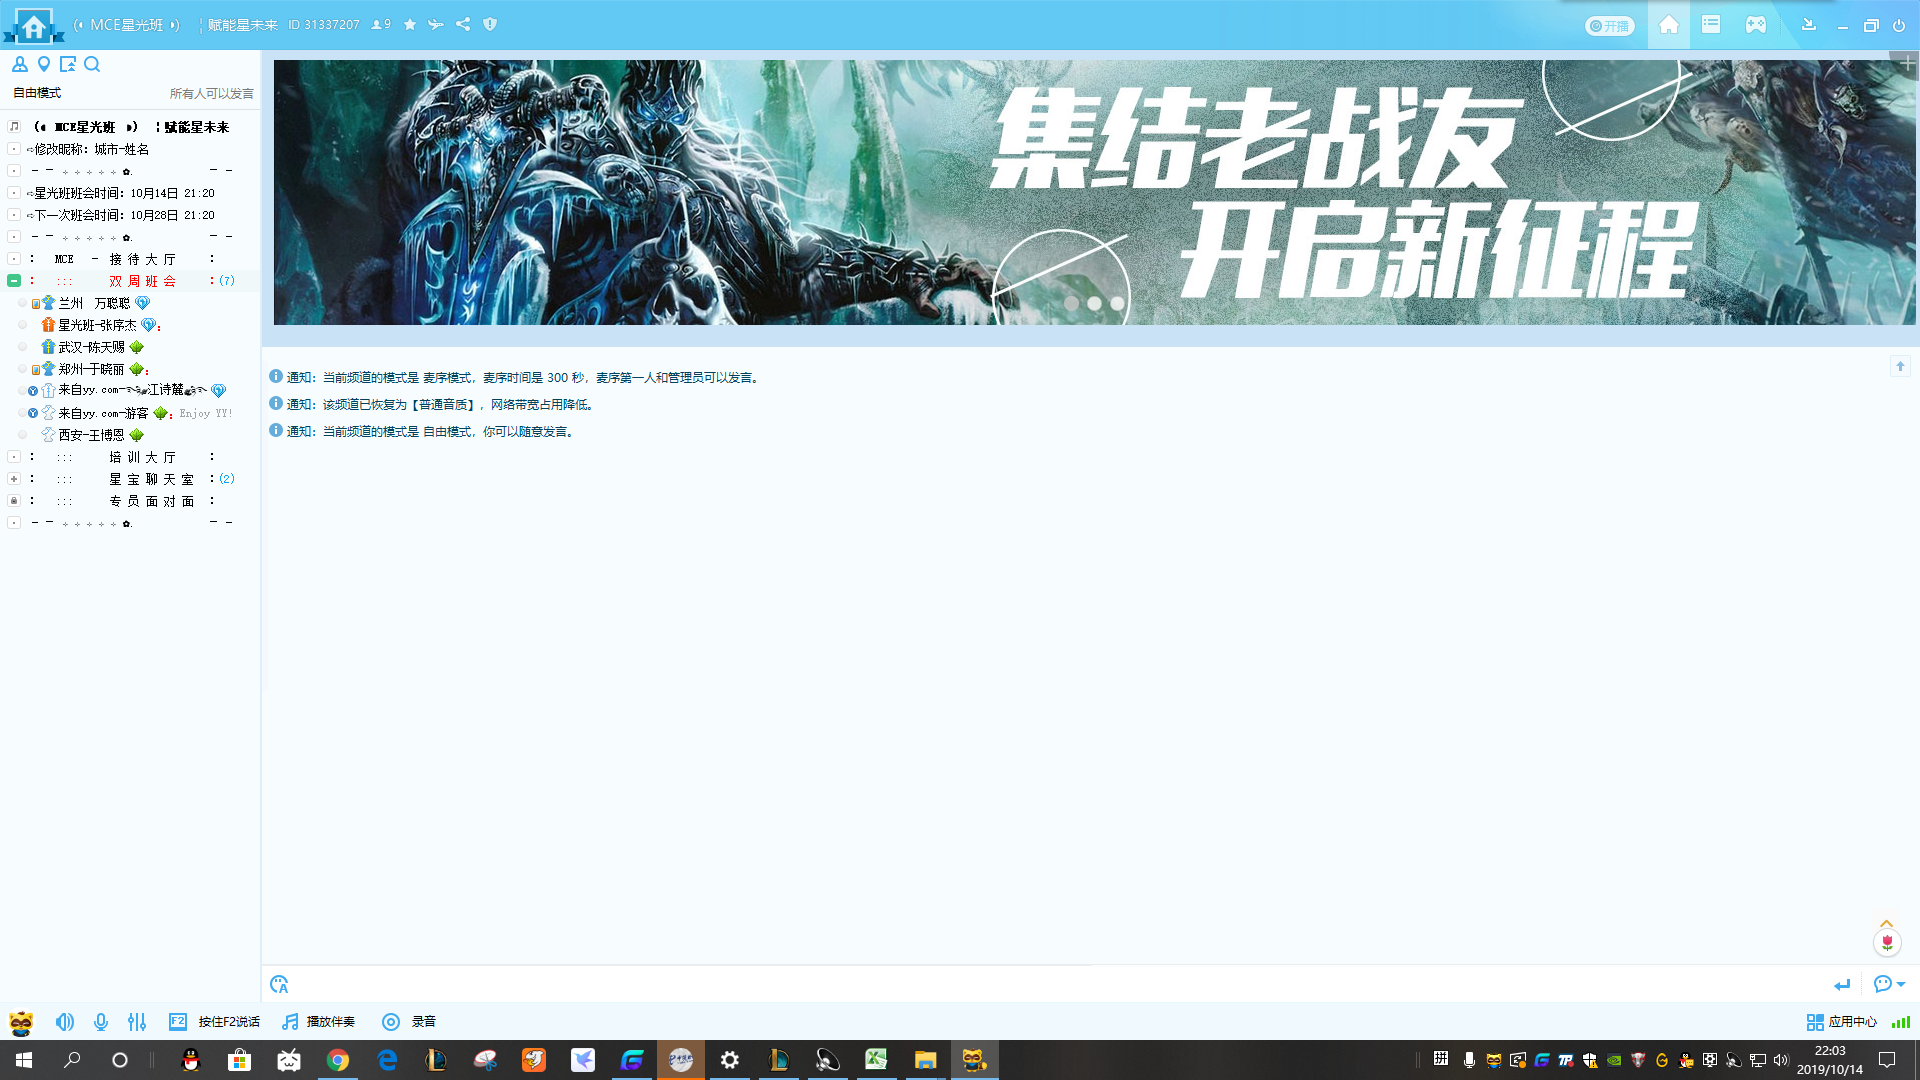Open the emoji and font icon

coord(279,984)
